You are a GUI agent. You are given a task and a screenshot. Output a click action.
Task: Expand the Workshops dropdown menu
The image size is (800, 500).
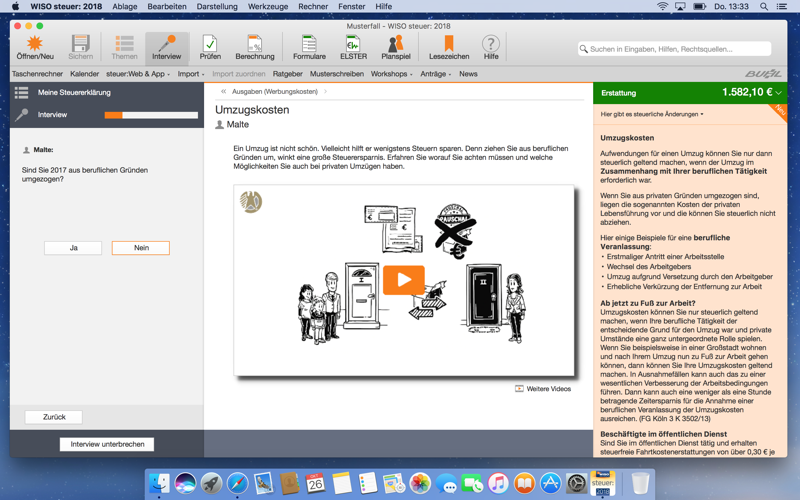click(x=391, y=74)
